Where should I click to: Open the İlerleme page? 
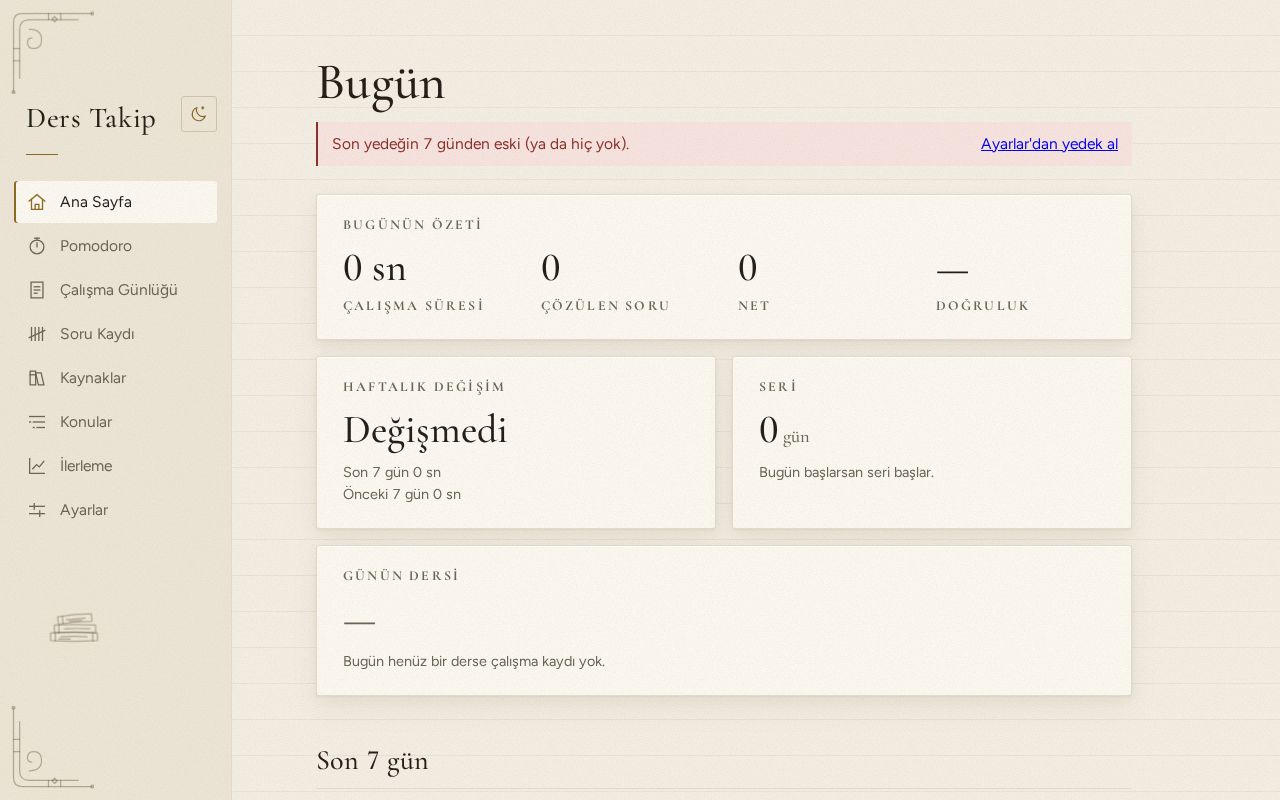pyautogui.click(x=116, y=466)
